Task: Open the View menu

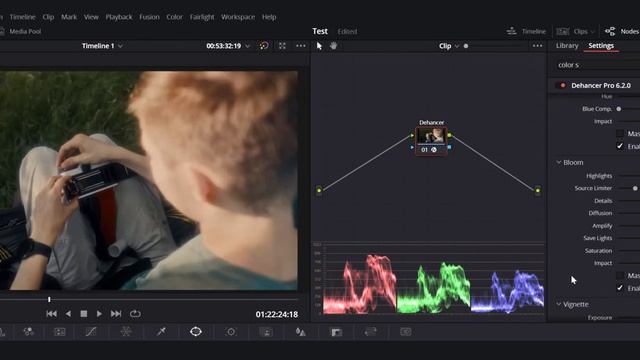Action: pos(91,17)
